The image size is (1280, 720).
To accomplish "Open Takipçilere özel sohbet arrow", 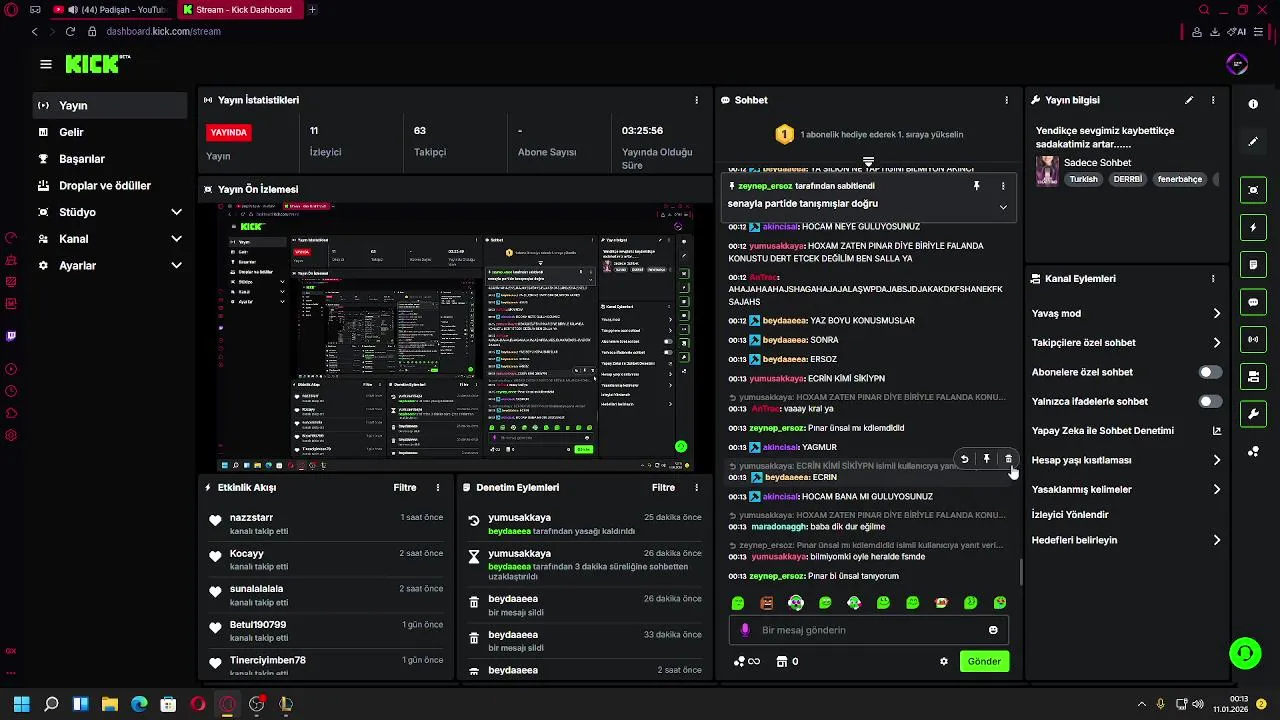I will tap(1216, 343).
